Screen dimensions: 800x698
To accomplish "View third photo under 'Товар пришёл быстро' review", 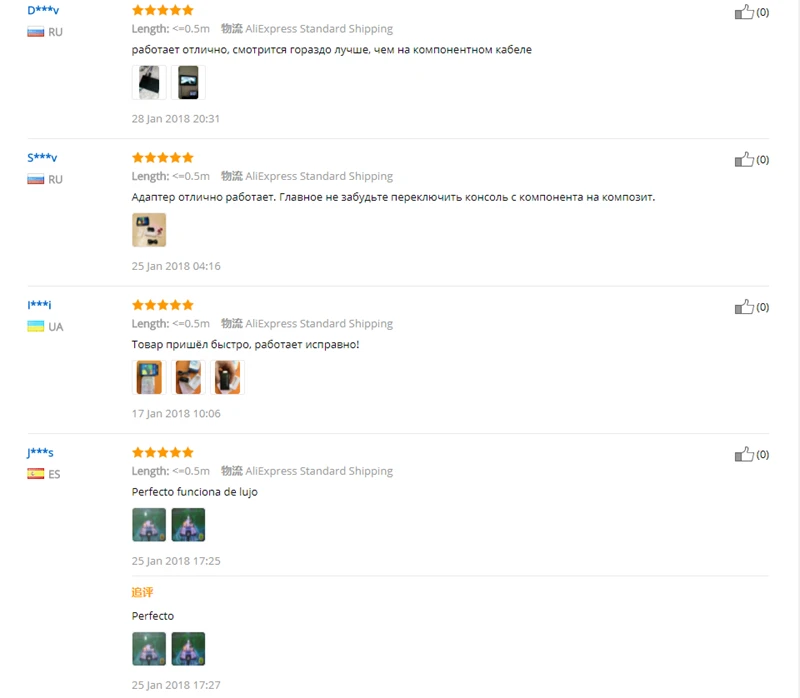I will 228,377.
